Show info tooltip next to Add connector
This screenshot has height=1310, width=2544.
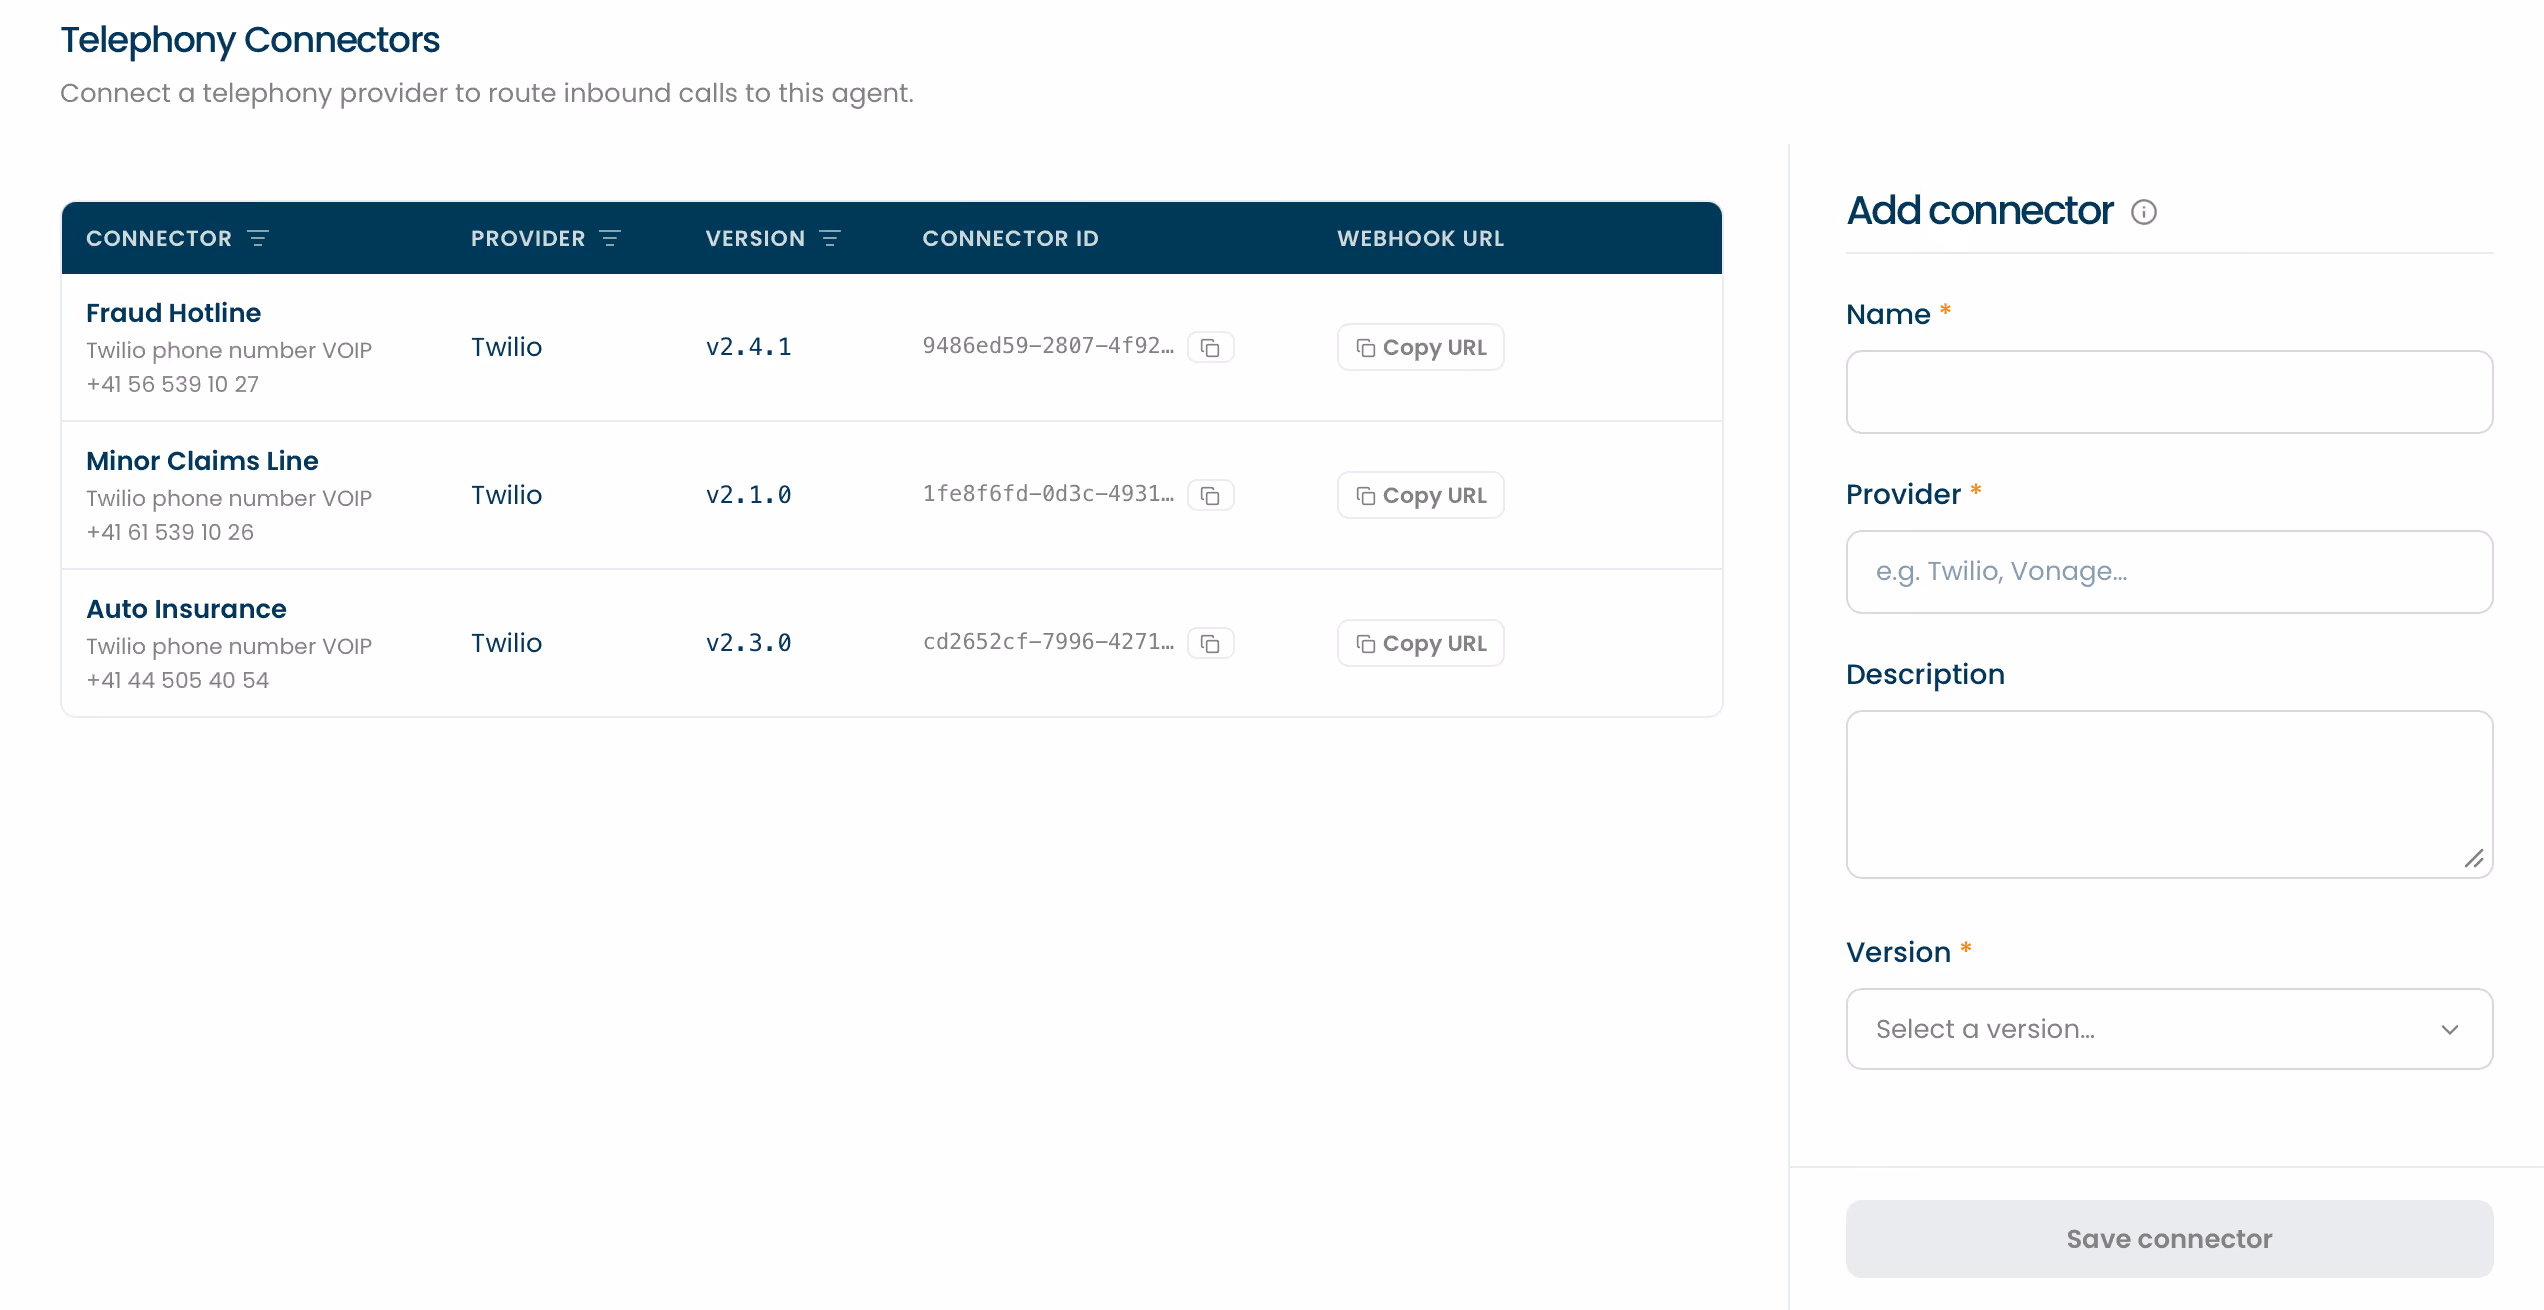(x=2144, y=212)
